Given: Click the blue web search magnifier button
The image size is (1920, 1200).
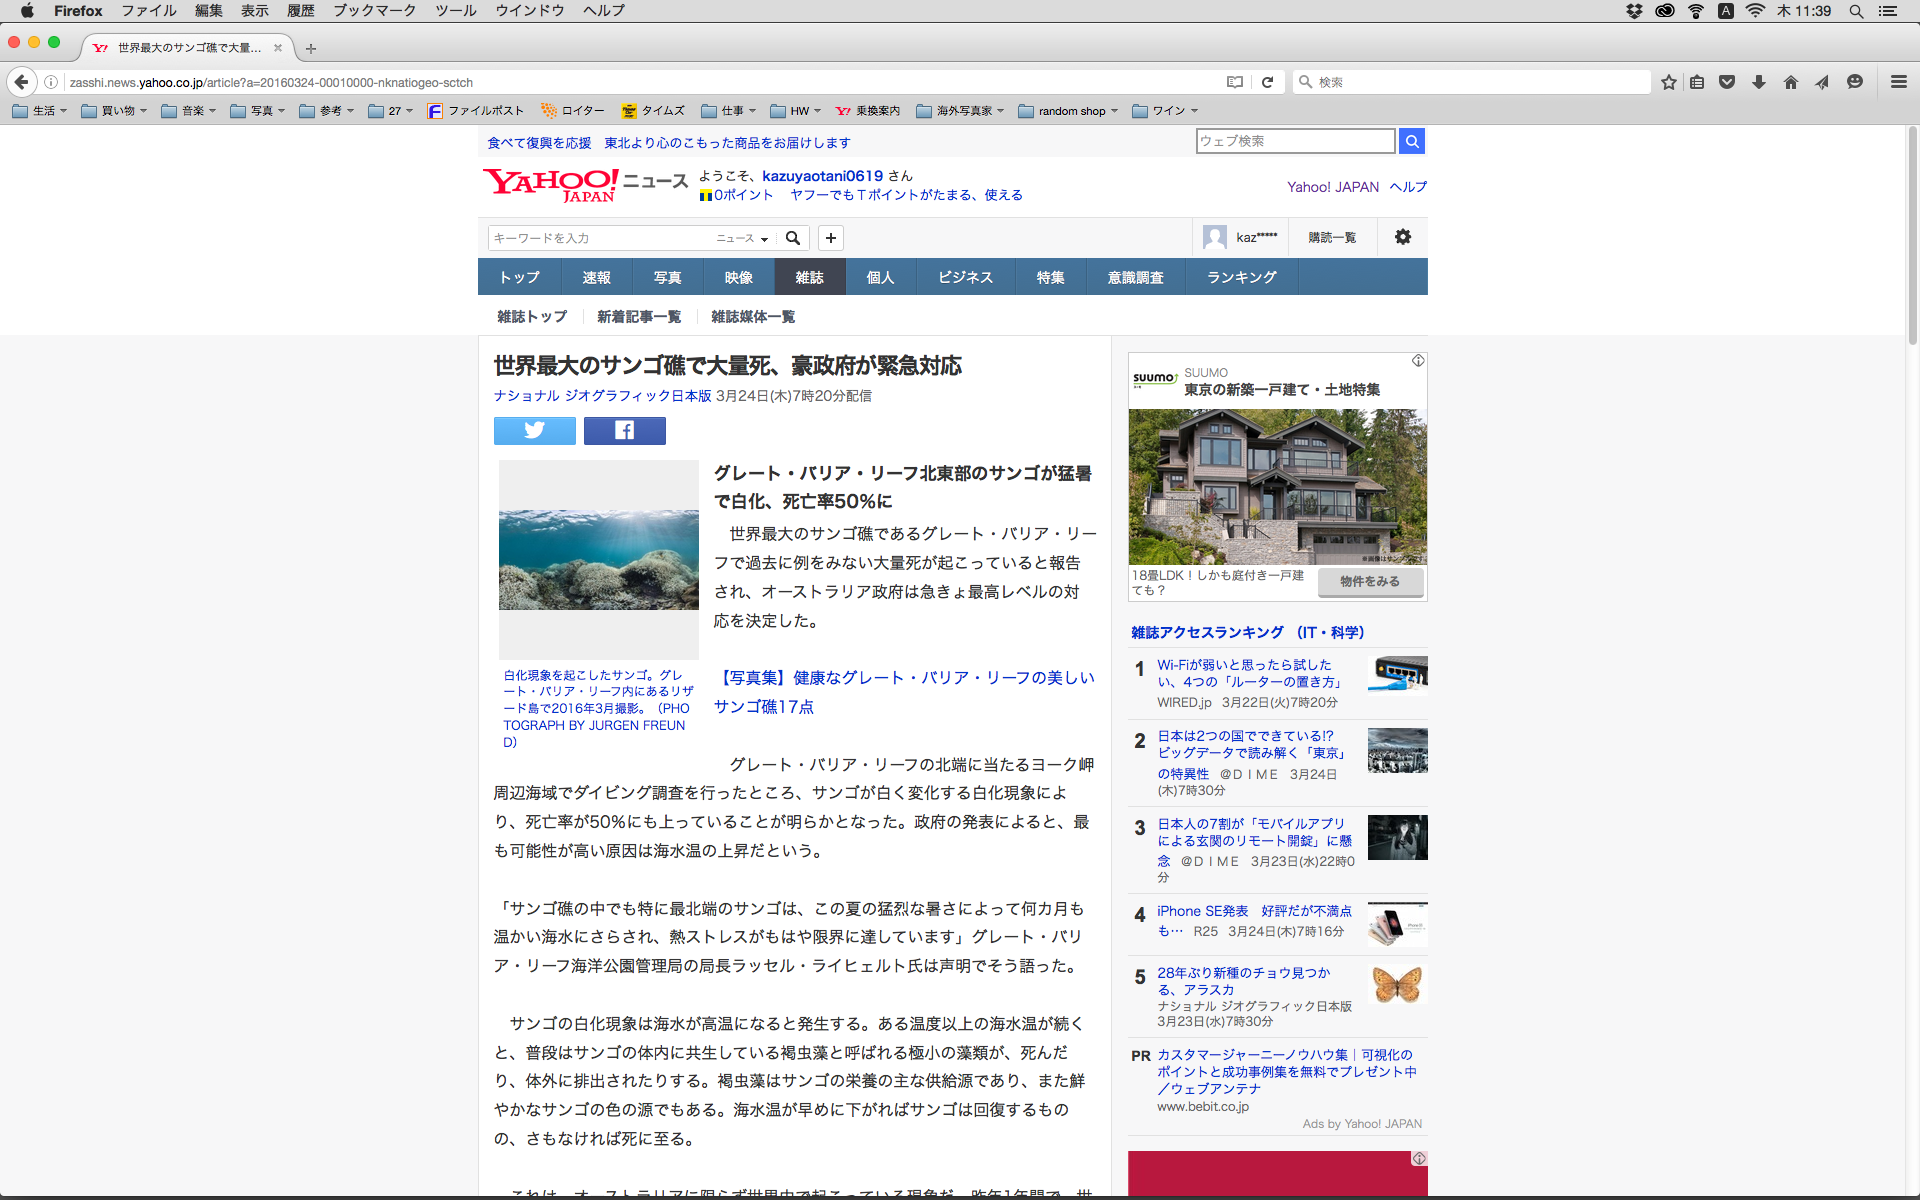Looking at the screenshot, I should [1411, 141].
